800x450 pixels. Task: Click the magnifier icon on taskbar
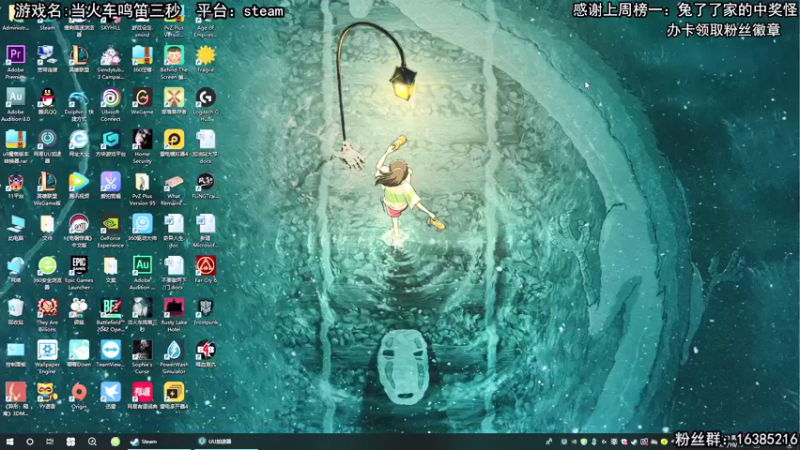[92, 441]
